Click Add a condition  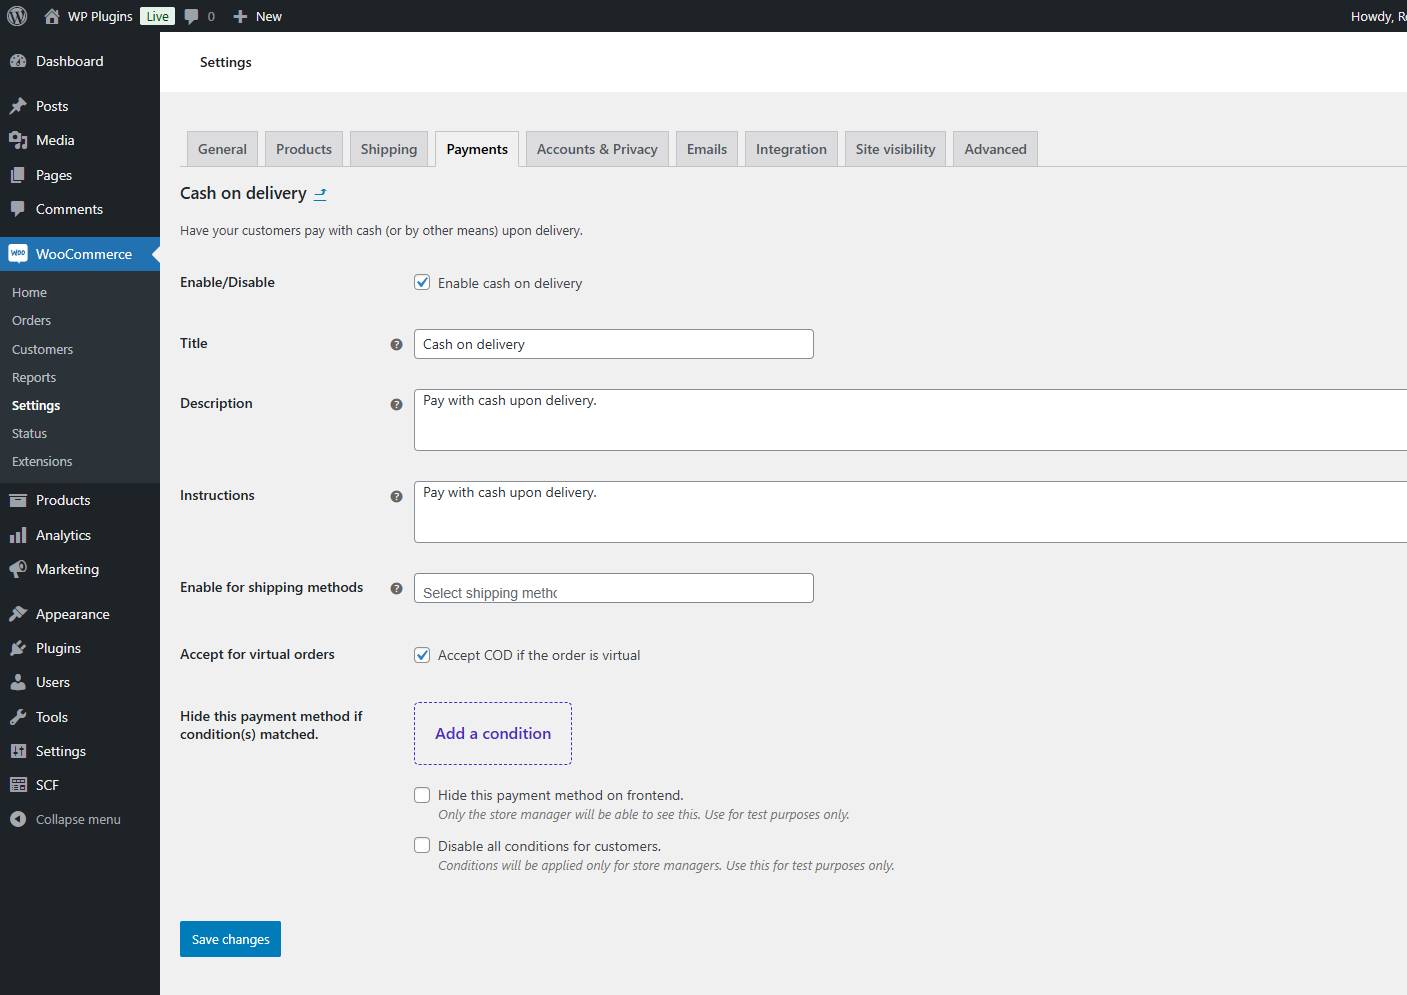(x=493, y=733)
